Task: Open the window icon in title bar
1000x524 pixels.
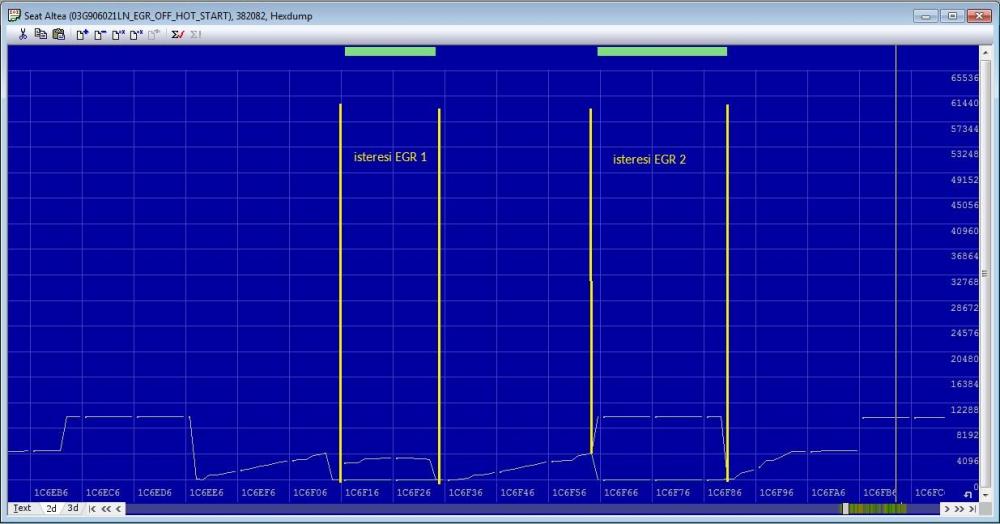Action: [14, 15]
